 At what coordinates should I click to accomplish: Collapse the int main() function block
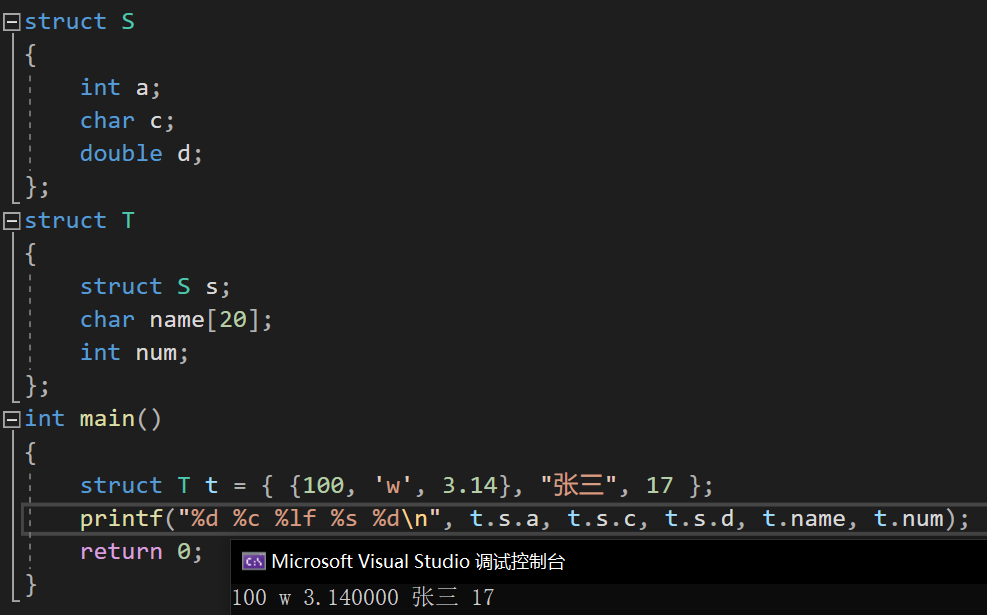[x=11, y=419]
